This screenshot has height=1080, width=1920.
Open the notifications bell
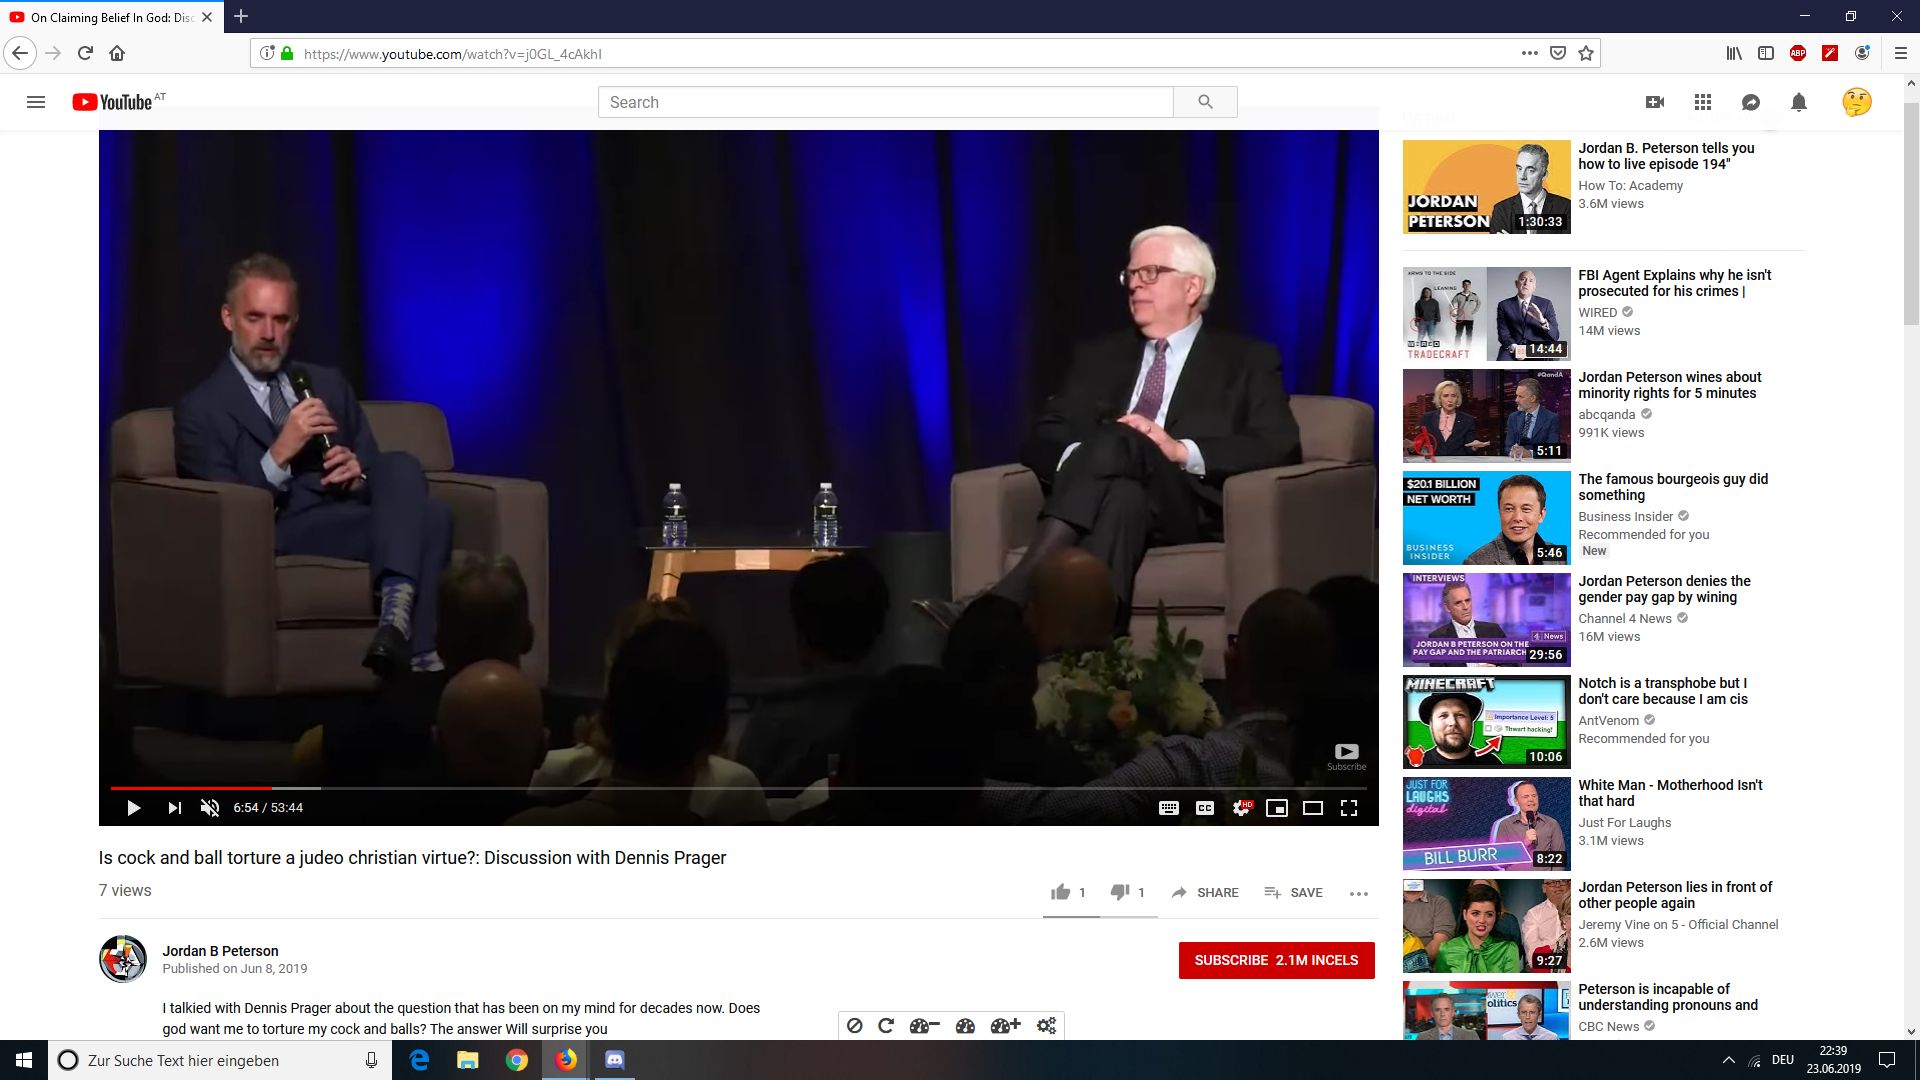click(x=1799, y=102)
